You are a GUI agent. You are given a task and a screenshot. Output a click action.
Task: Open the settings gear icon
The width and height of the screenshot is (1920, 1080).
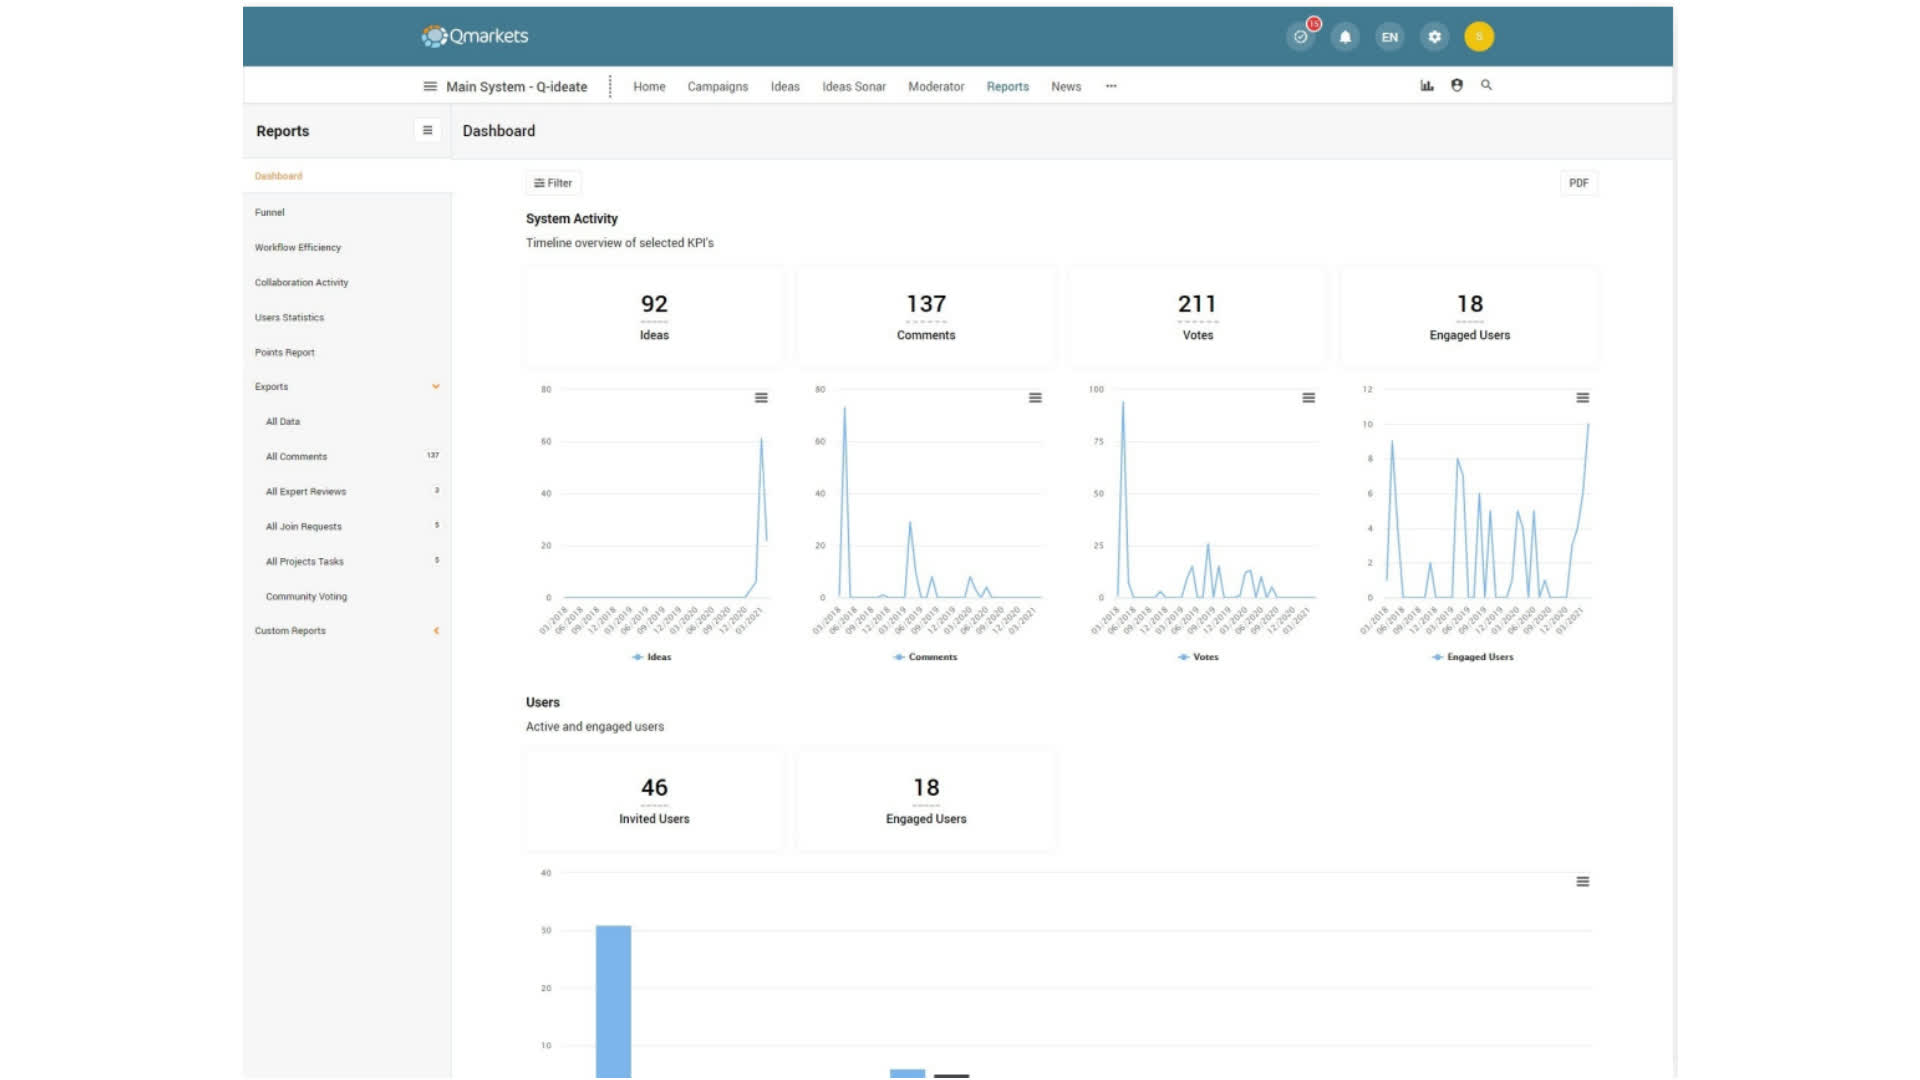pyautogui.click(x=1434, y=37)
